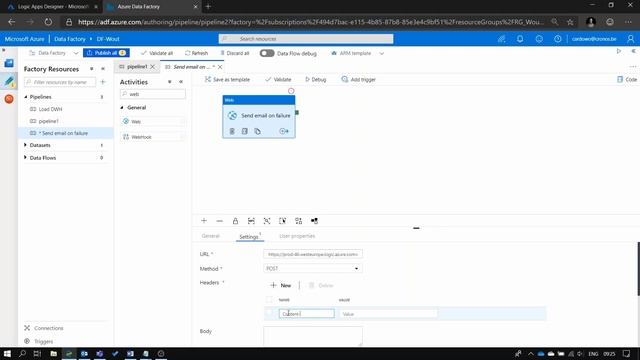Toggle Data Flow debug switch

267,53
